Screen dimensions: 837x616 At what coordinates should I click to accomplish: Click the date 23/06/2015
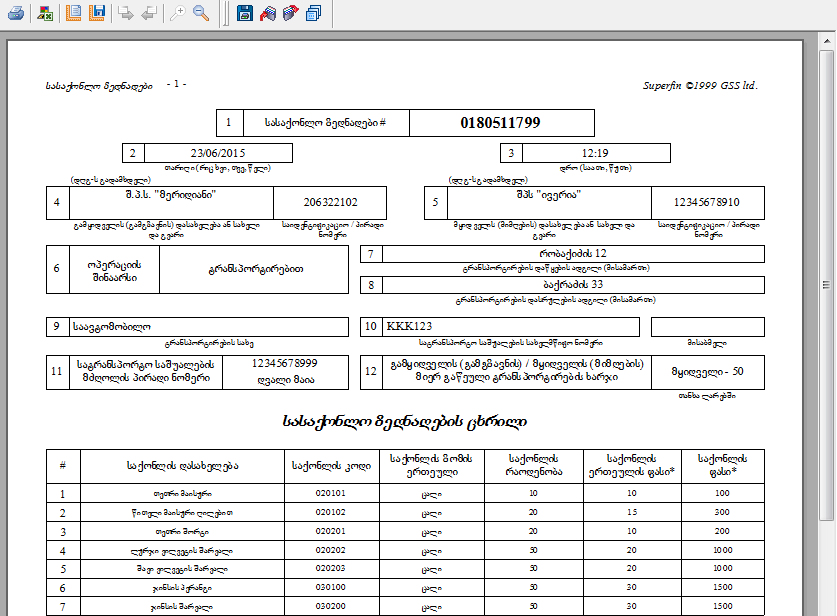coord(218,153)
